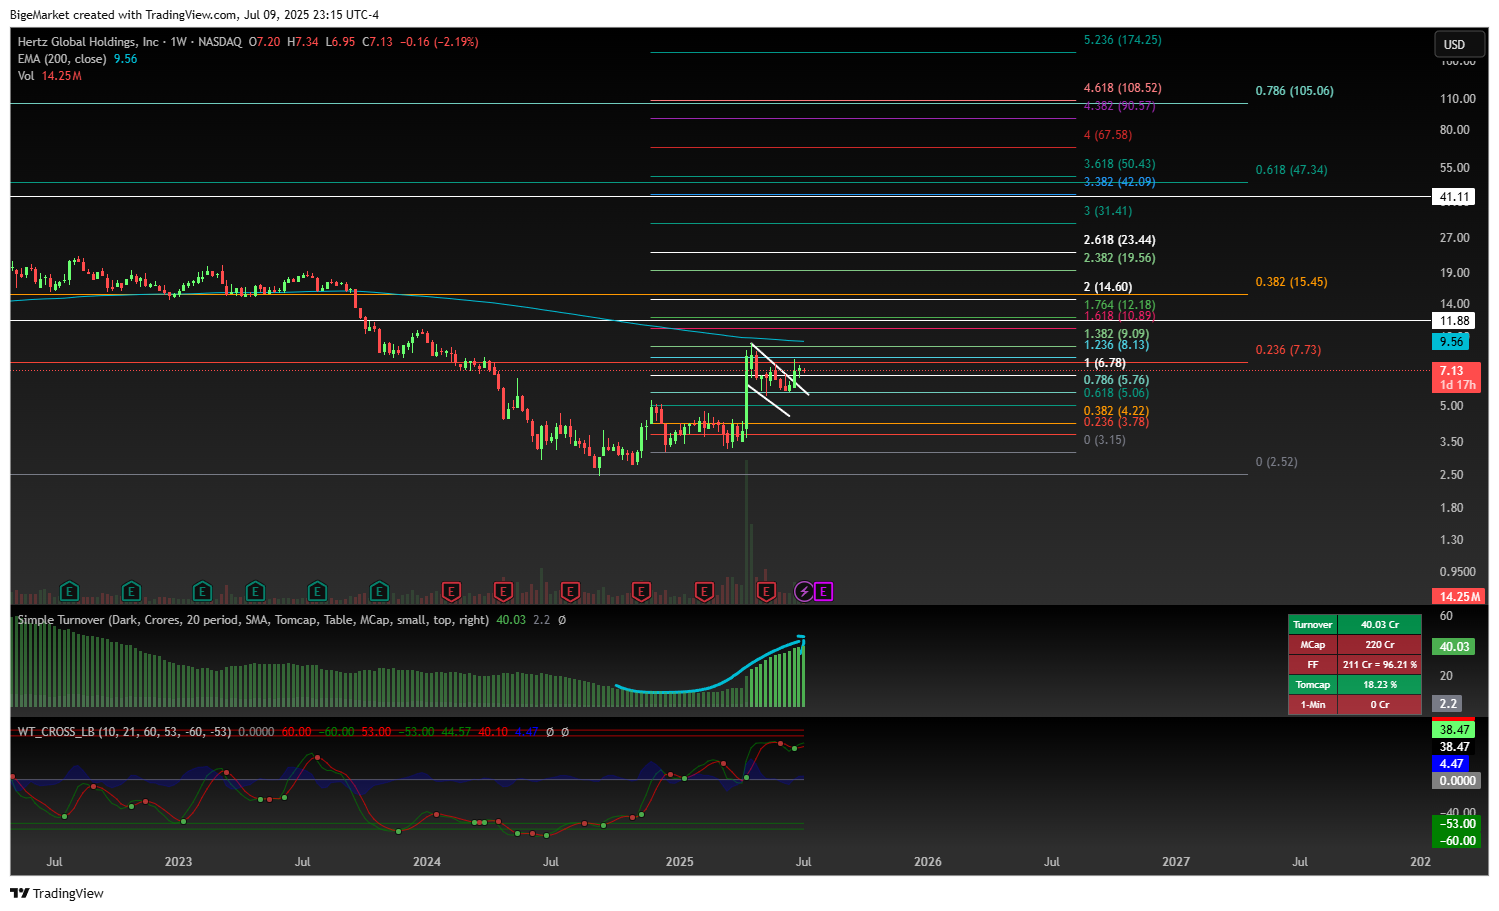Click the TradingView logo at bottom left

click(x=57, y=893)
